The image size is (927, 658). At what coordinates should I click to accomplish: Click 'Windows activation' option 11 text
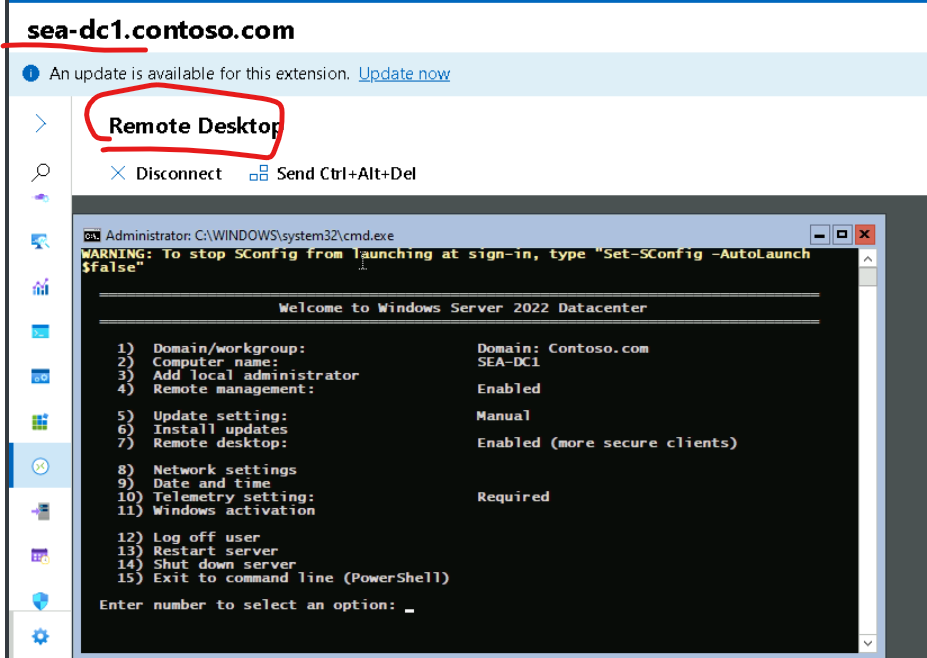[x=234, y=510]
